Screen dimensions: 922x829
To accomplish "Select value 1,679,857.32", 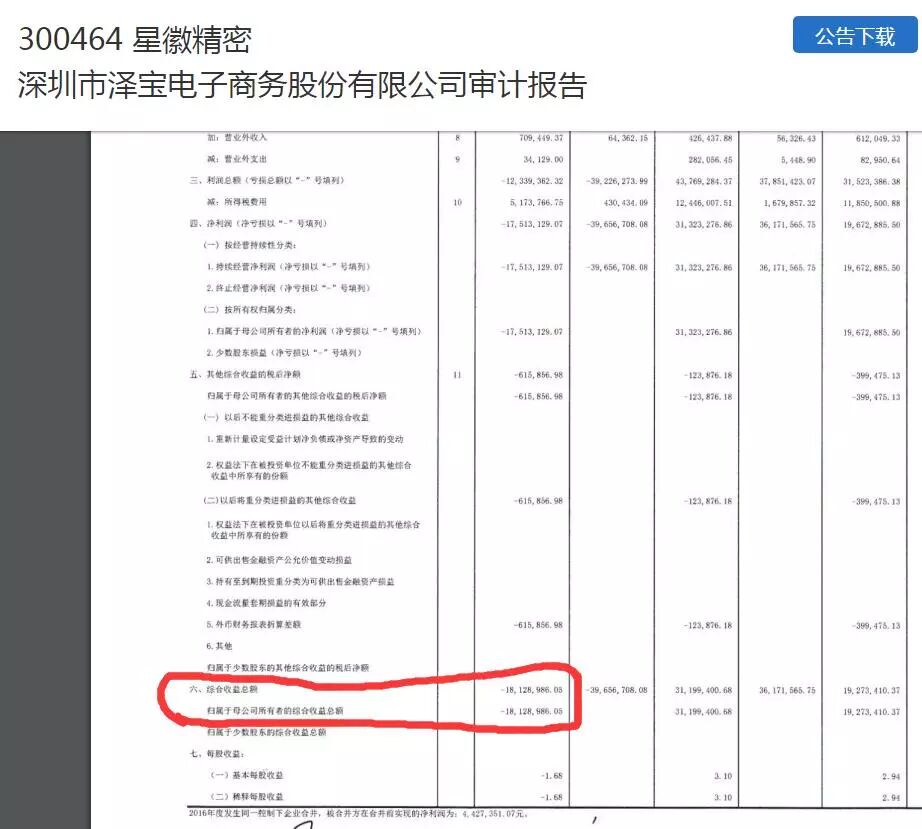I will [x=790, y=203].
